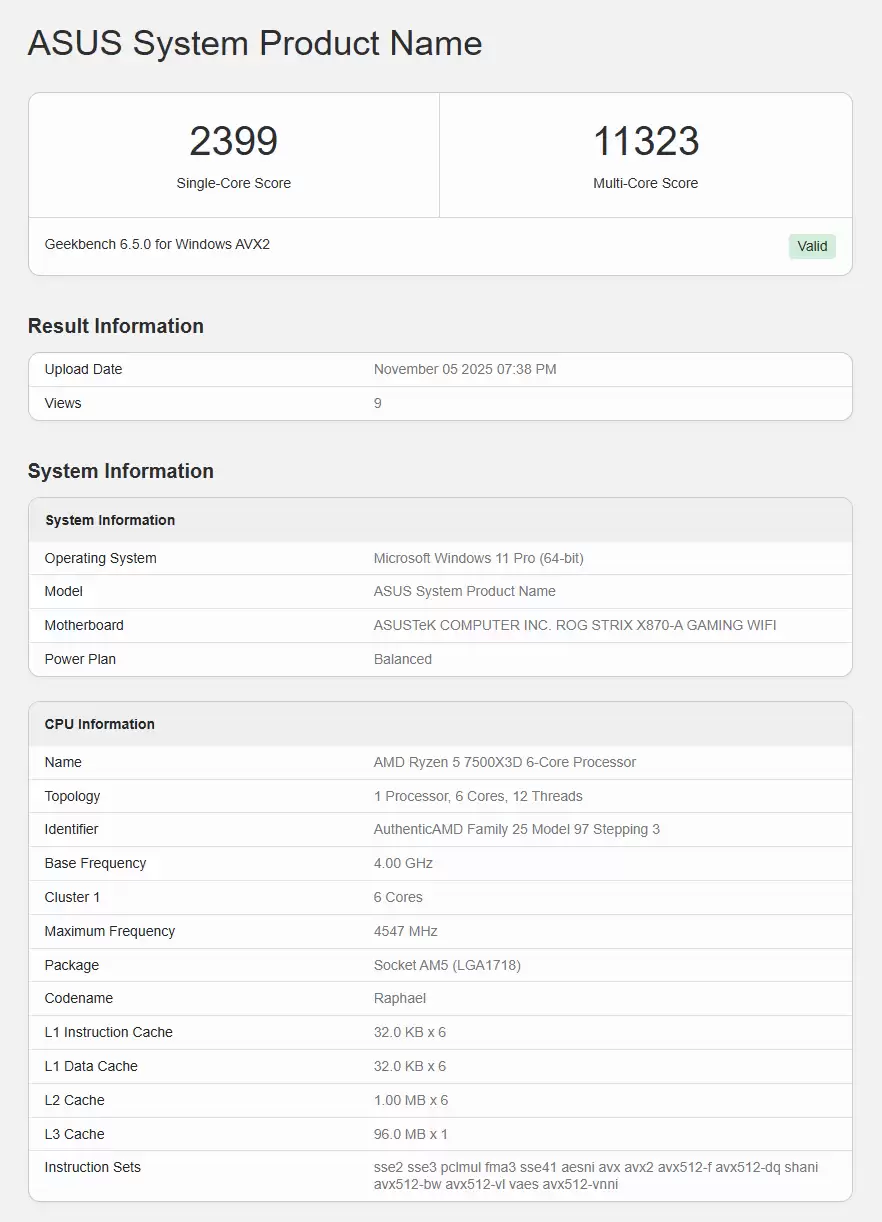
Task: Click the multi-core score 11323
Action: pyautogui.click(x=645, y=142)
